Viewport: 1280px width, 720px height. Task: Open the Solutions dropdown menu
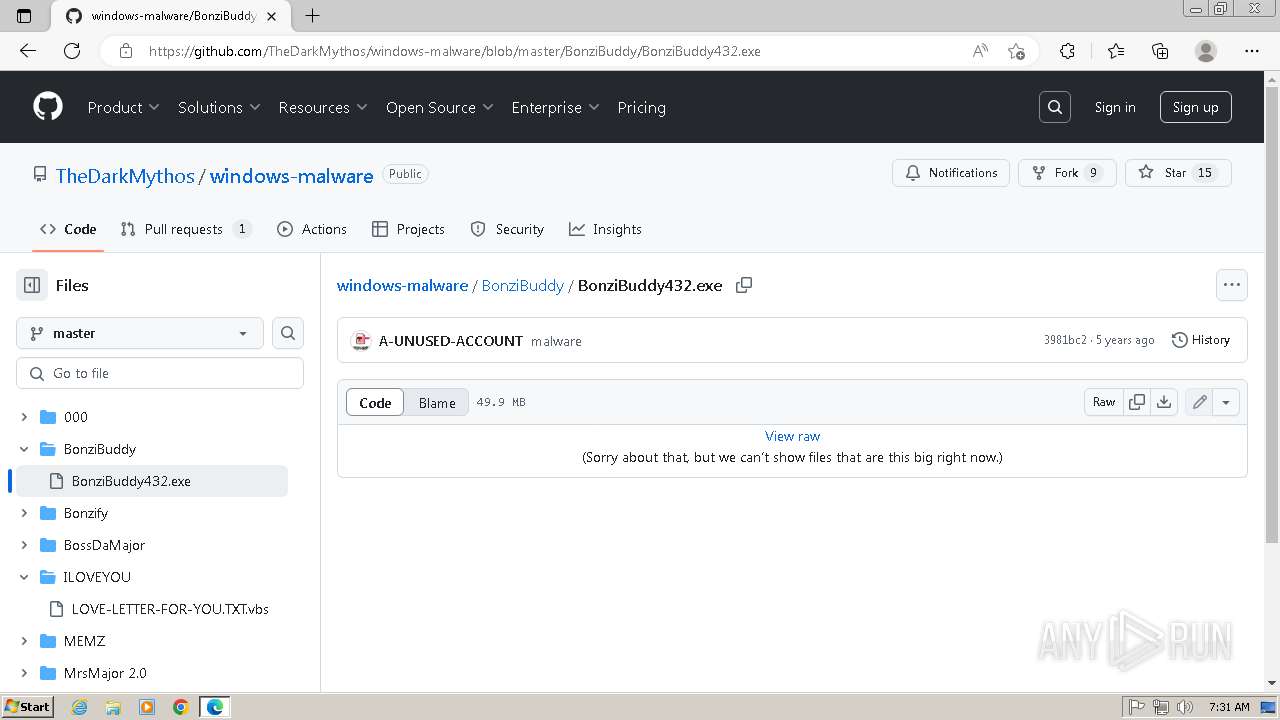click(x=219, y=107)
